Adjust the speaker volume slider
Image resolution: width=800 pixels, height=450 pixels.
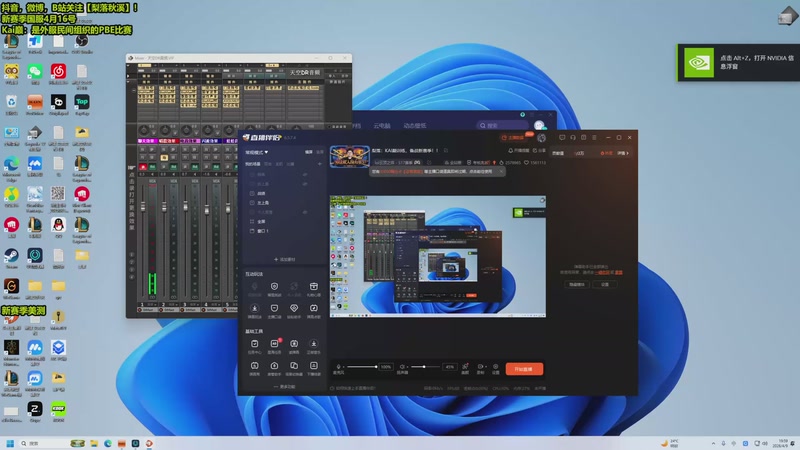click(424, 367)
